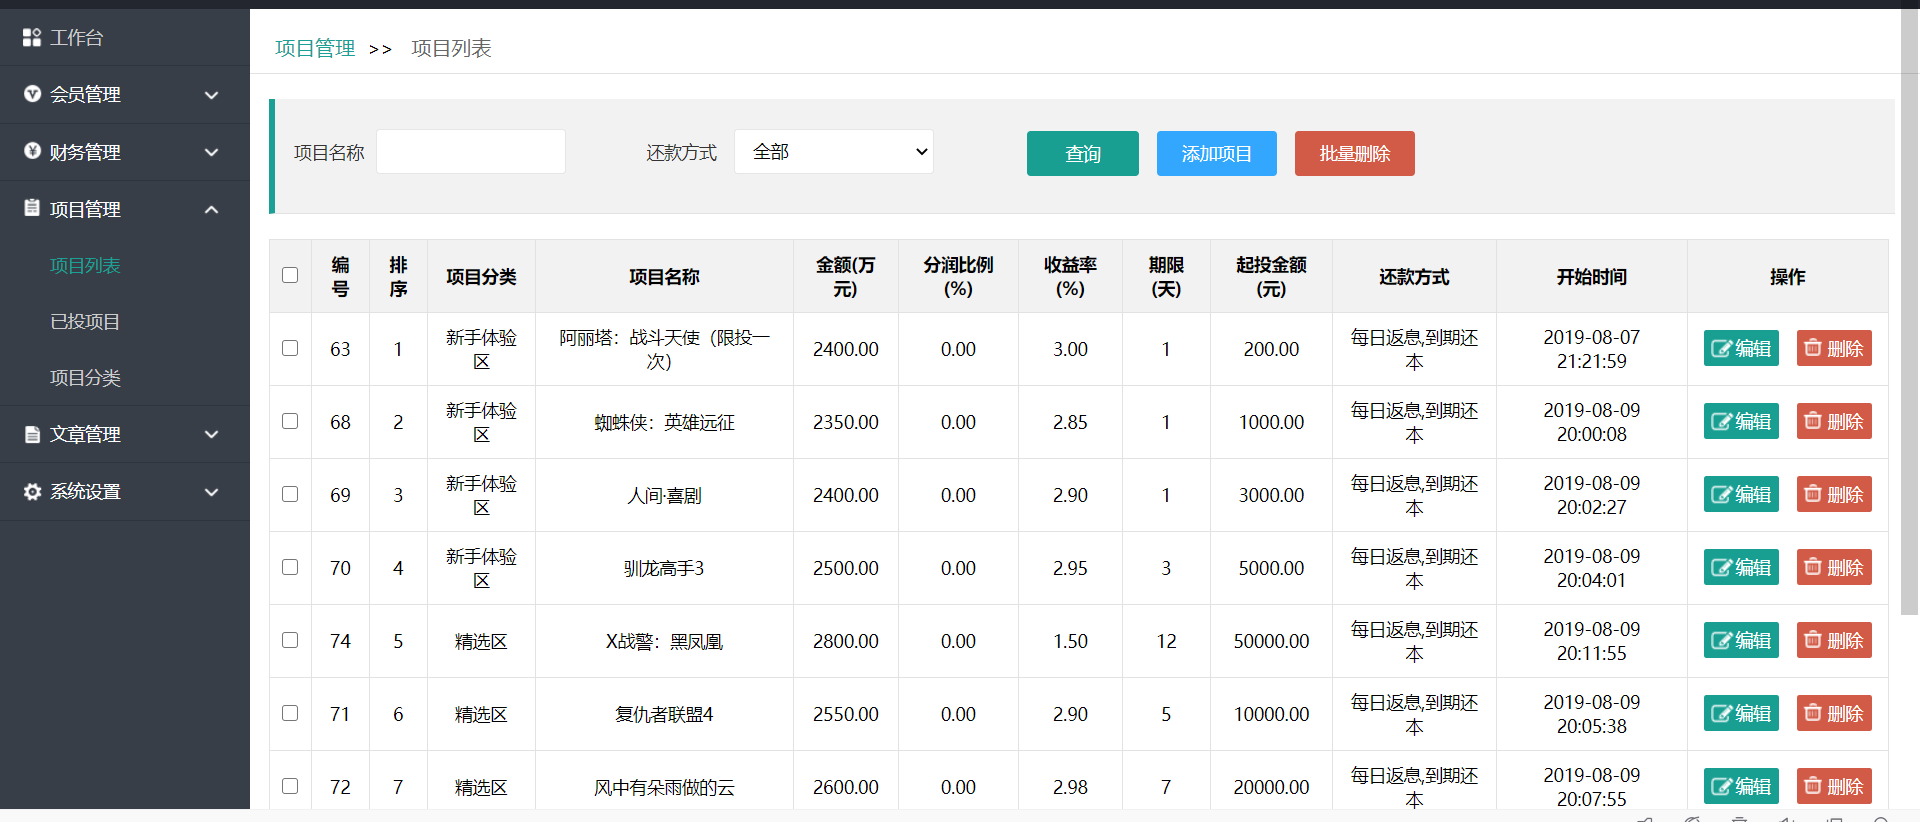Click the 收益率(%) column header

coord(1070,277)
